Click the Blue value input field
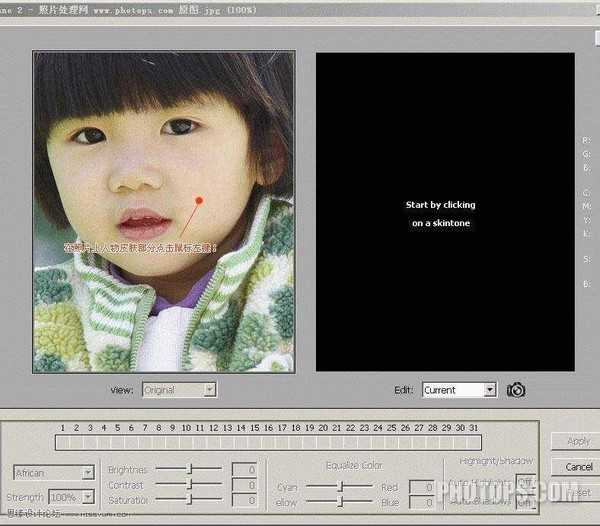Image resolution: width=600 pixels, height=526 pixels. [421, 502]
